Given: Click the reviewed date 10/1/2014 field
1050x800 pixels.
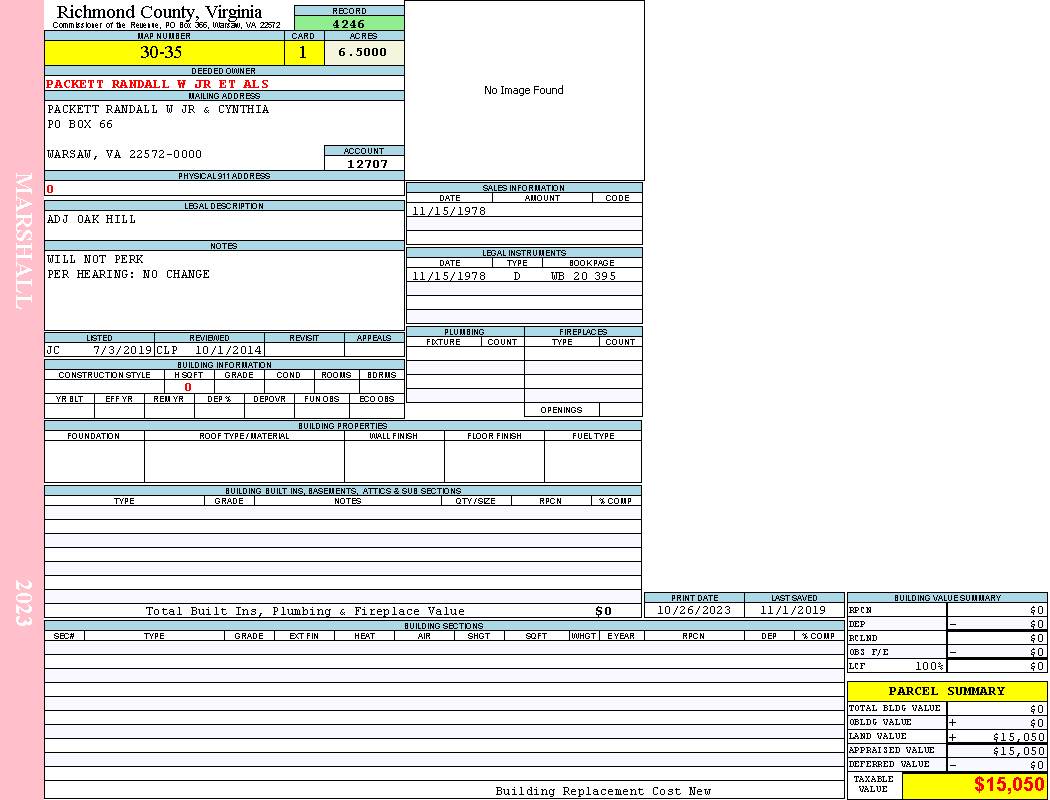Looking at the screenshot, I should 228,351.
